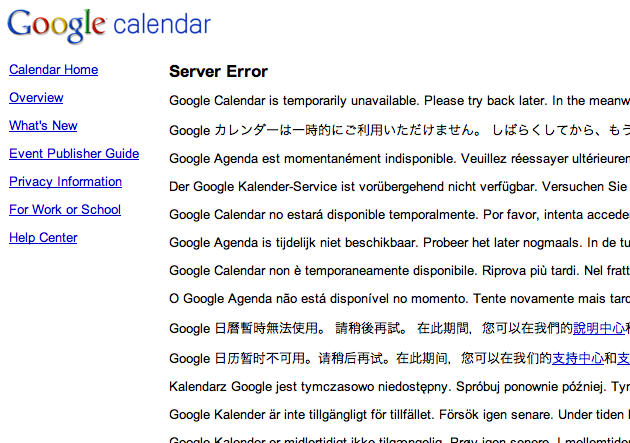Open the What's New link
Image resolution: width=630 pixels, height=443 pixels.
coord(43,126)
